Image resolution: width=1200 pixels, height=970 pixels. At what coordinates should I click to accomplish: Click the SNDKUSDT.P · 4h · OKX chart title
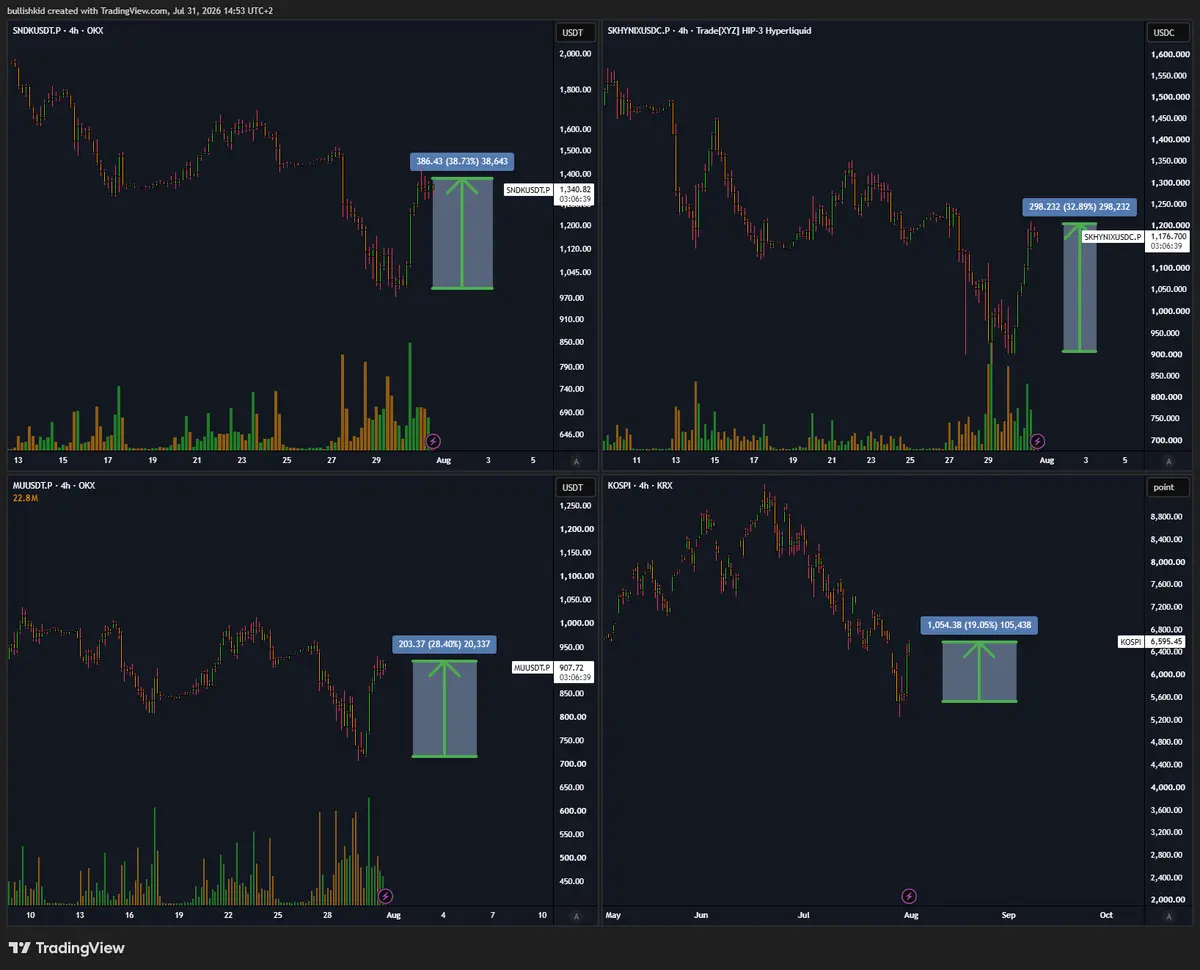click(x=57, y=31)
